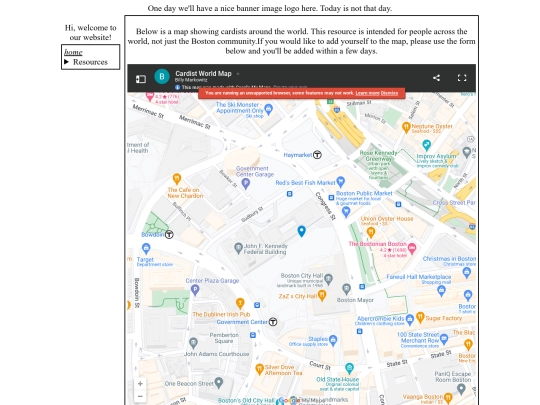Viewport: 540px width, 405px height.
Task: Click the Sugar Factory restaurant pin
Action: click(420, 317)
